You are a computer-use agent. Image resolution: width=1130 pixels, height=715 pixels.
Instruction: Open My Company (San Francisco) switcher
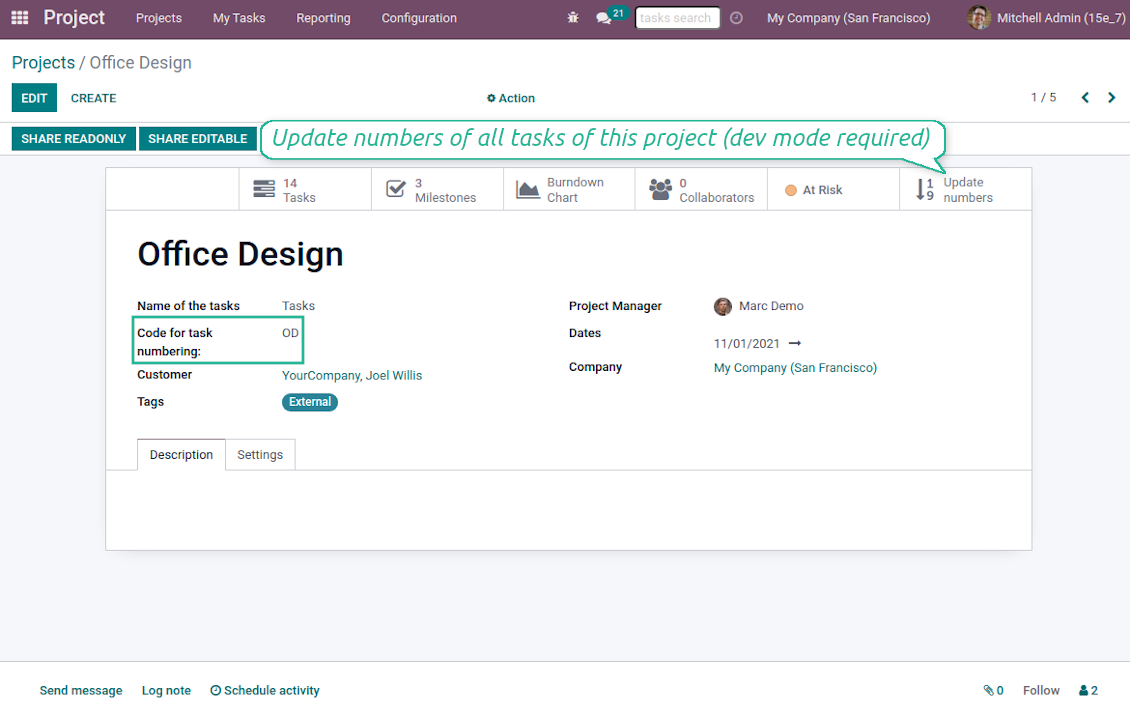[848, 18]
